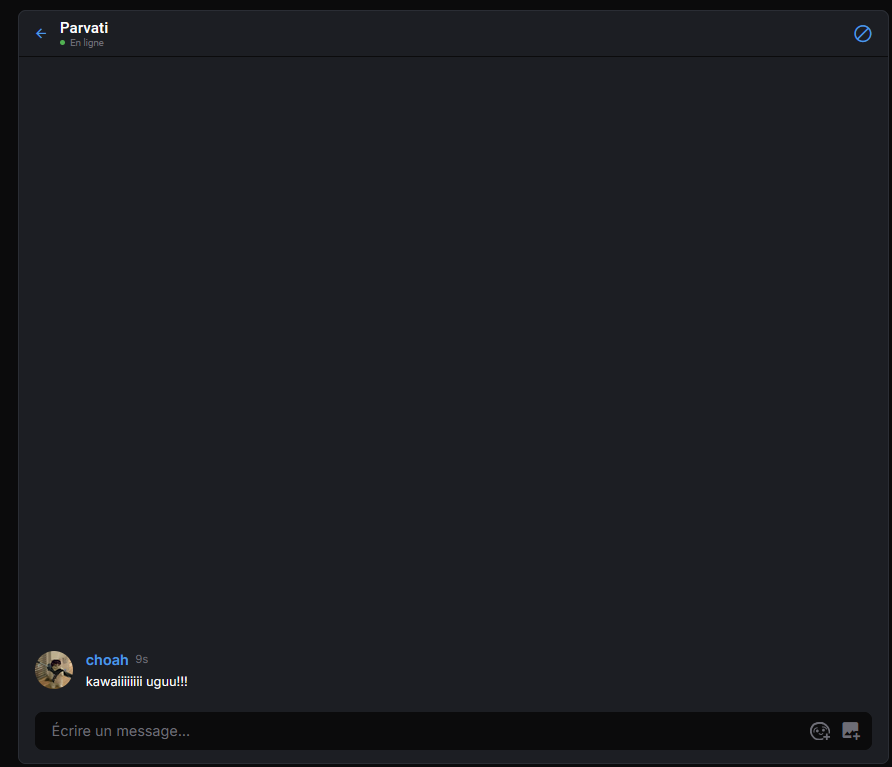This screenshot has height=767, width=892.
Task: Attach an image with the picture-plus icon
Action: [x=851, y=731]
